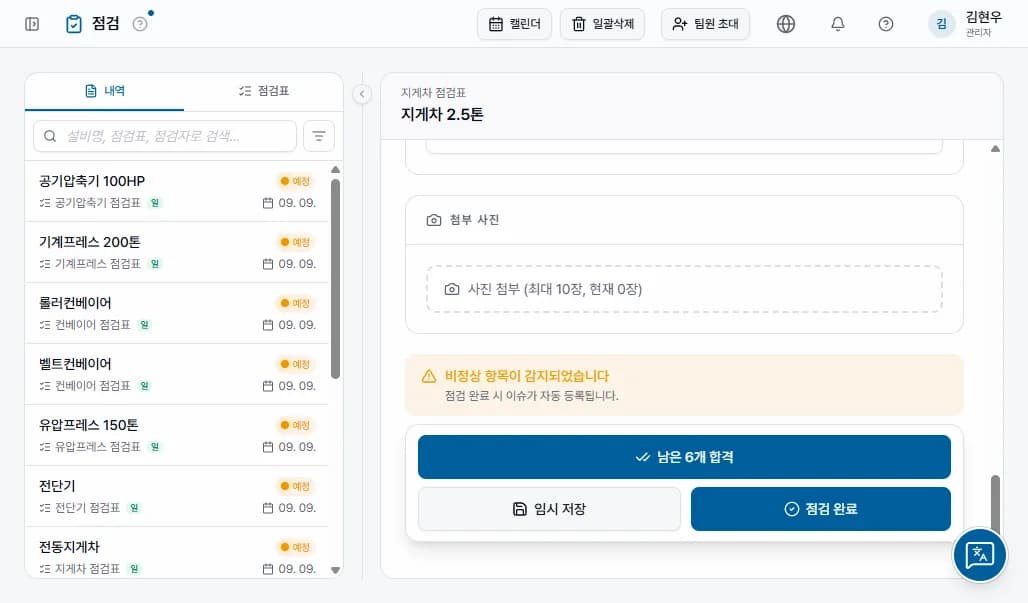Open the help icon next to 점검 title

click(140, 24)
